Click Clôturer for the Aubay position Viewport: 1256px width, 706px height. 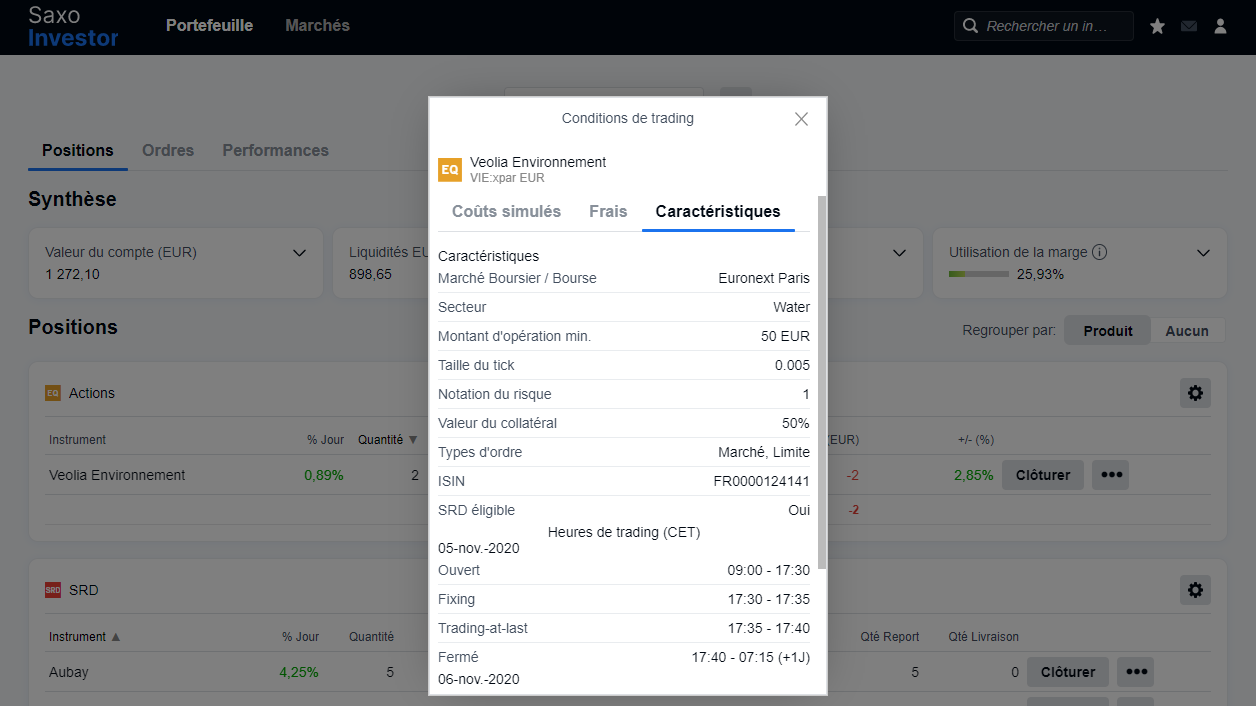1068,672
